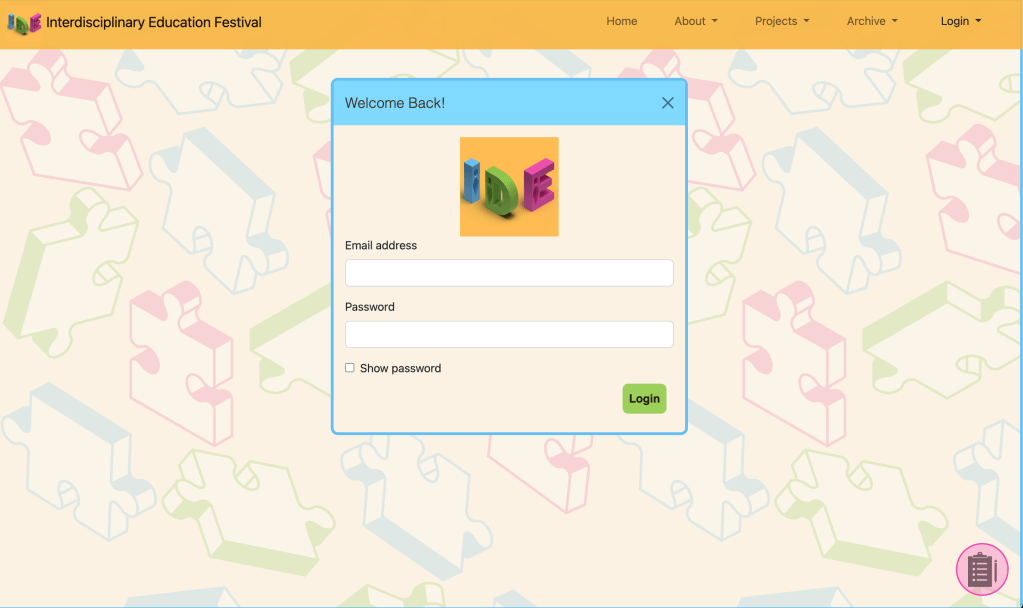Open the floating clipboard icon button
This screenshot has width=1023, height=608.
point(981,570)
